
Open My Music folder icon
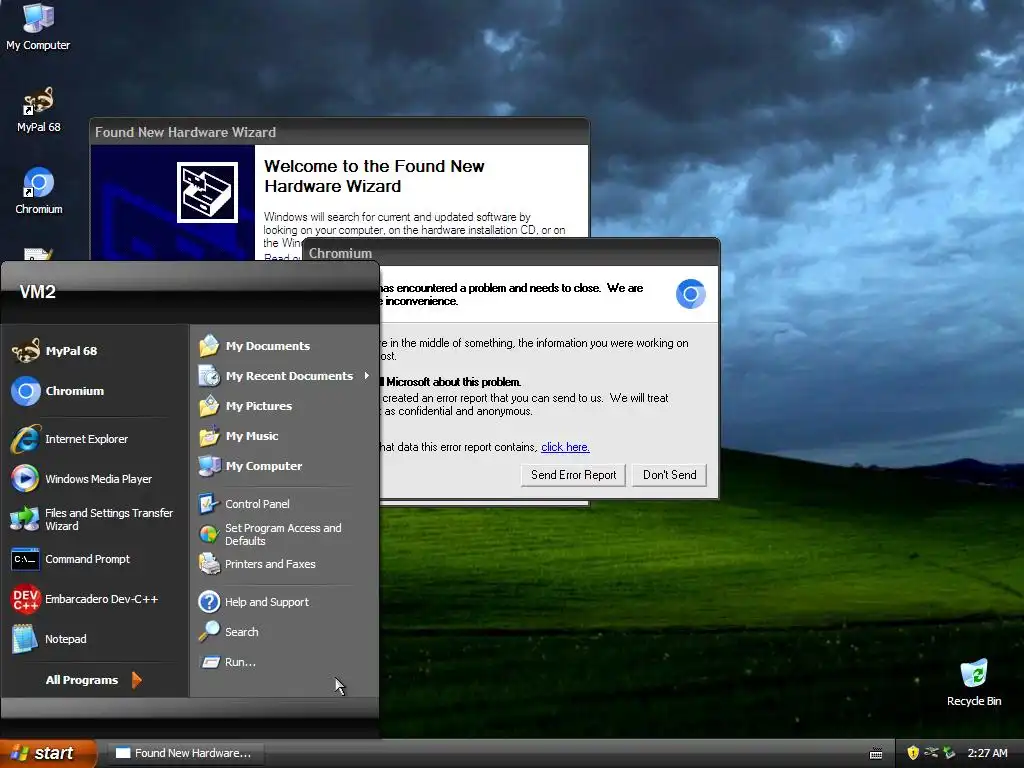click(209, 436)
